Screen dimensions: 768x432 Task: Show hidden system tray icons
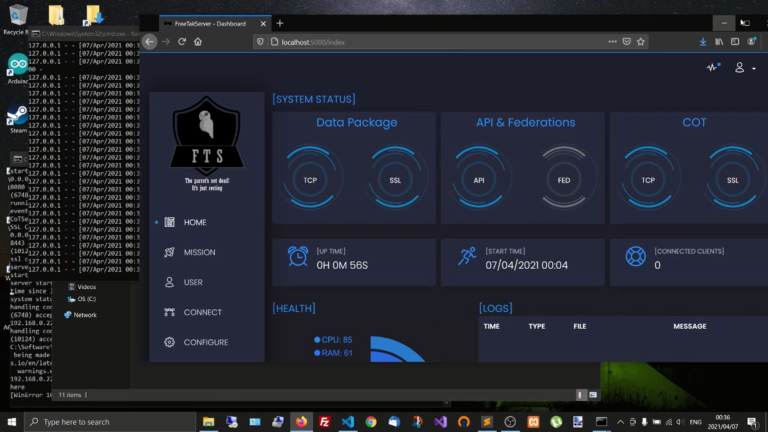click(620, 422)
